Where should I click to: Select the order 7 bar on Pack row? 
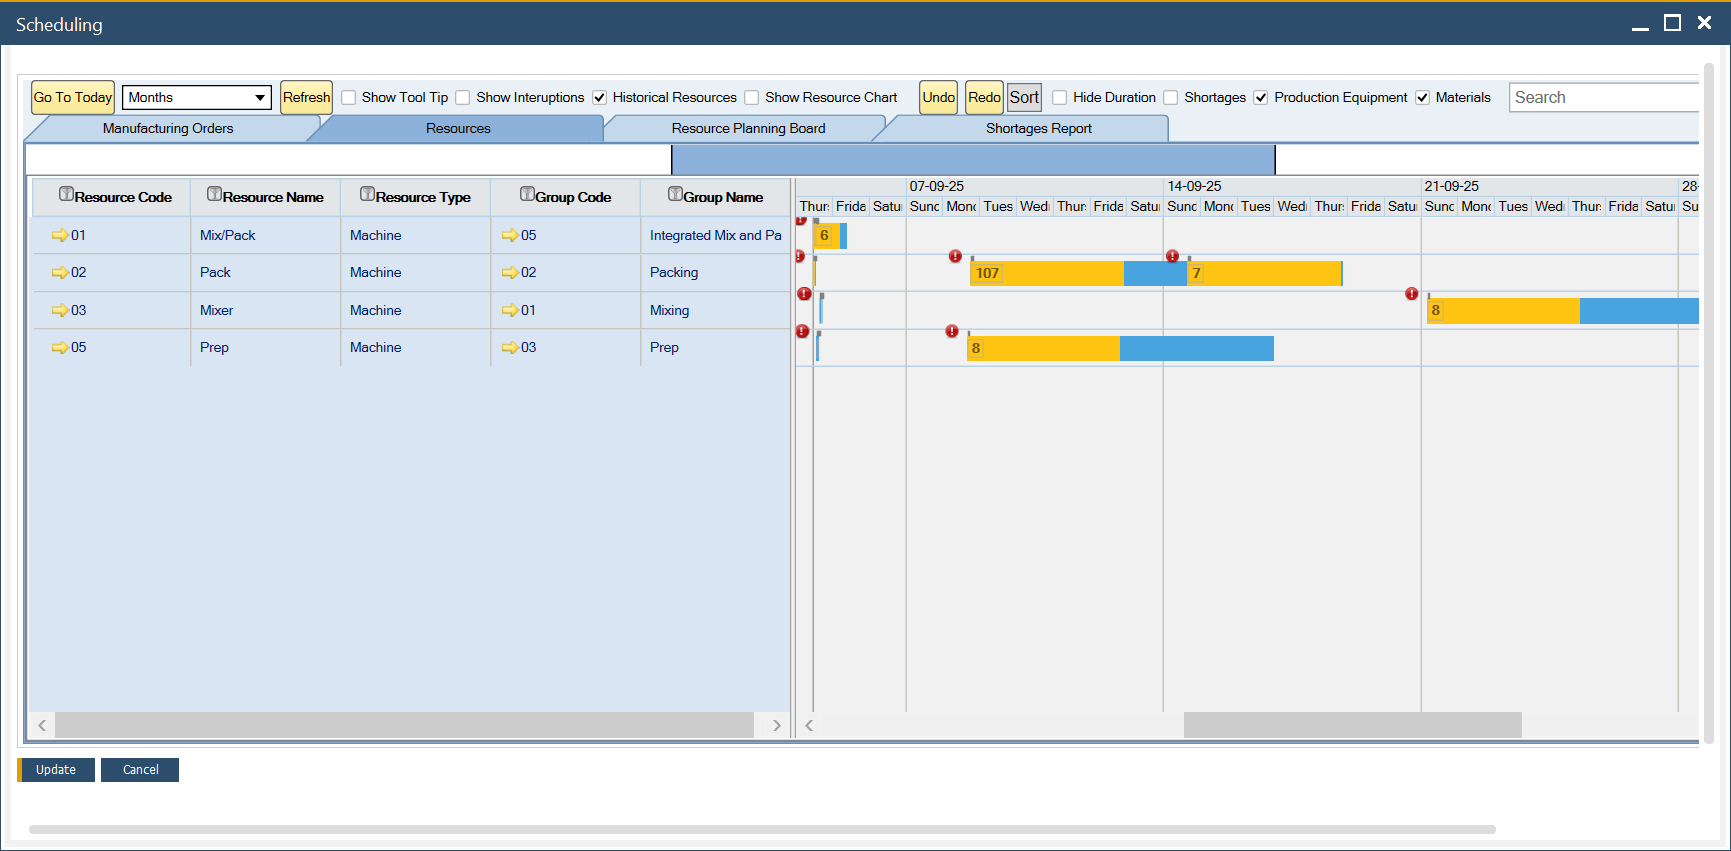coord(1265,273)
